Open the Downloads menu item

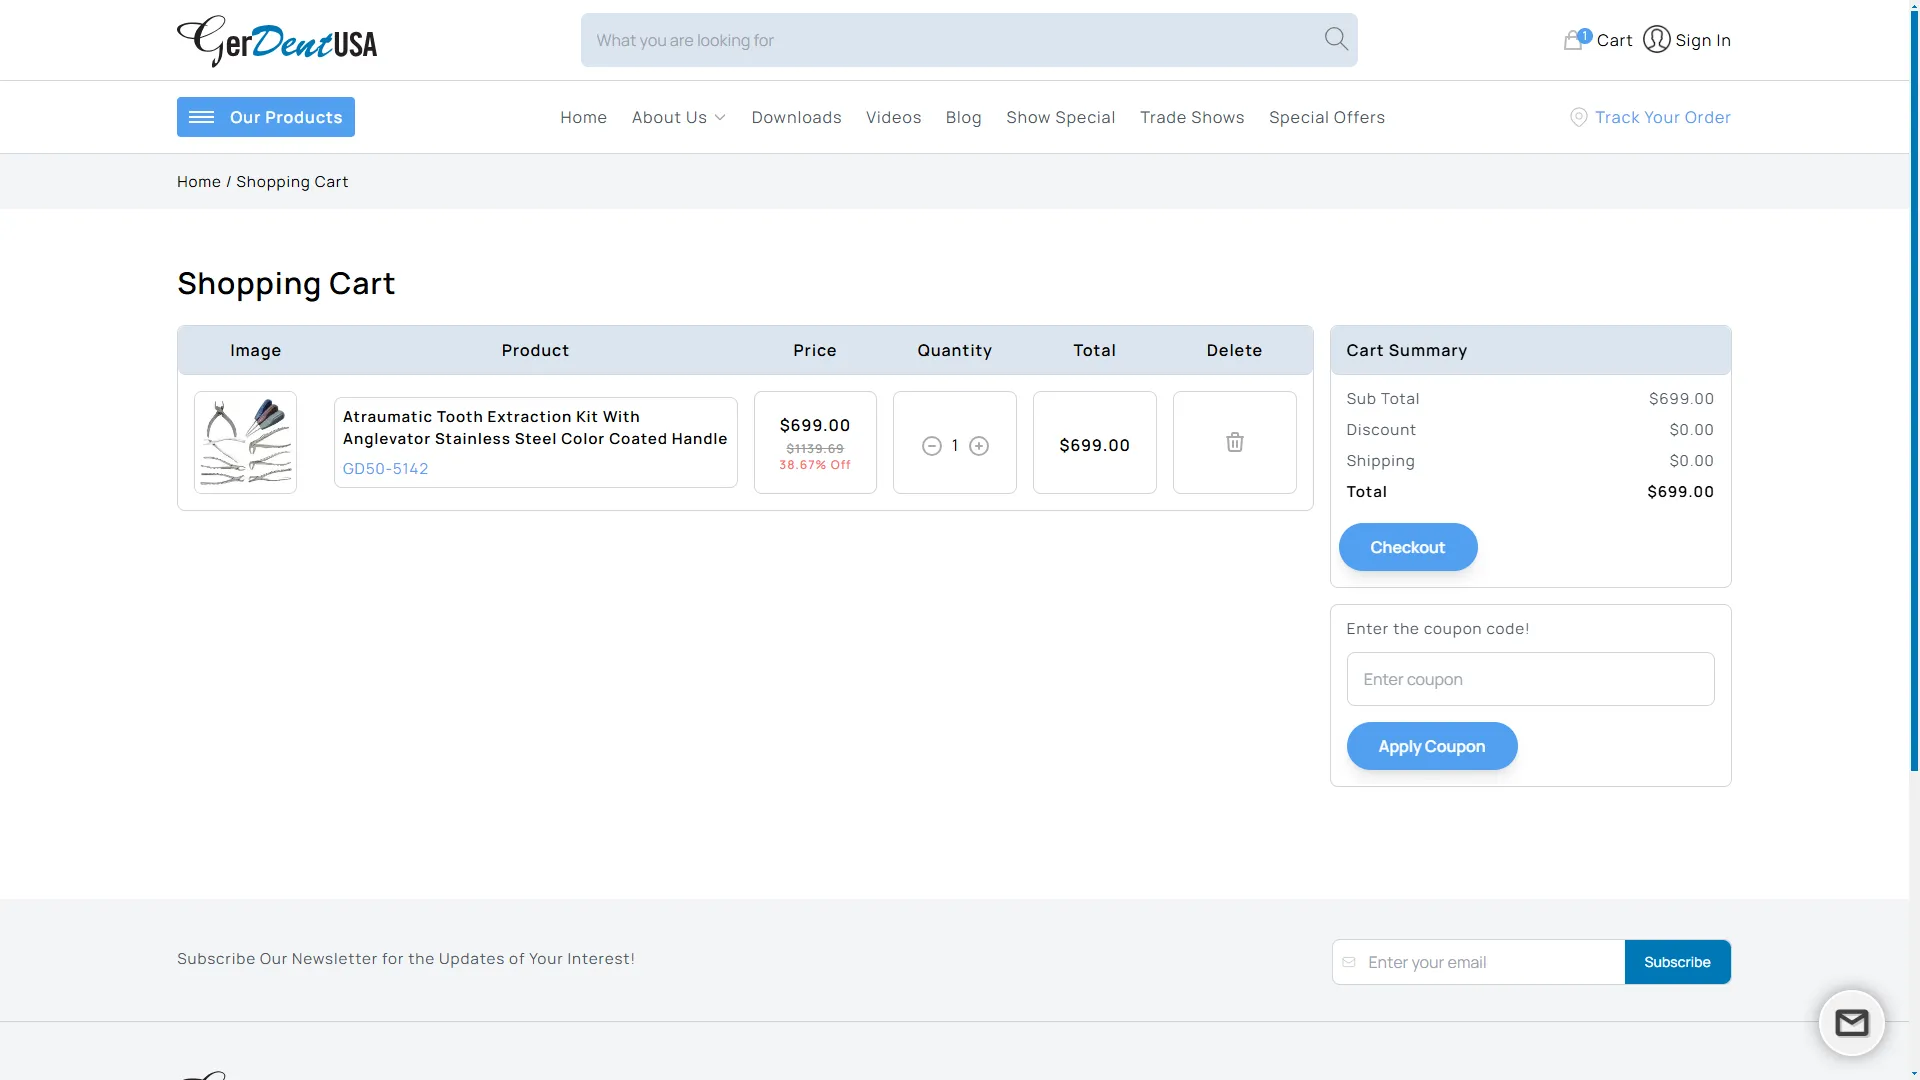tap(796, 117)
